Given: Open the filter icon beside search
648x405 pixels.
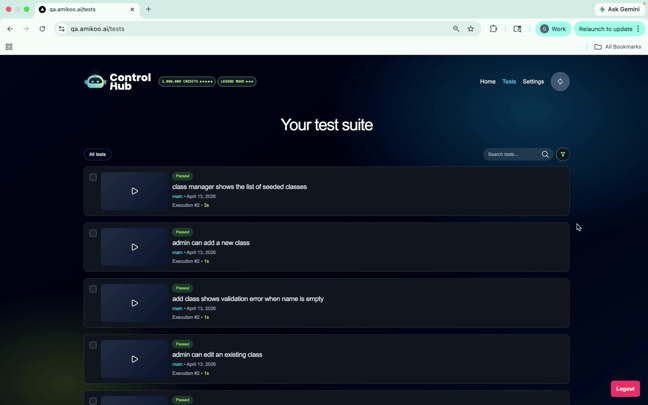Looking at the screenshot, I should pos(562,154).
